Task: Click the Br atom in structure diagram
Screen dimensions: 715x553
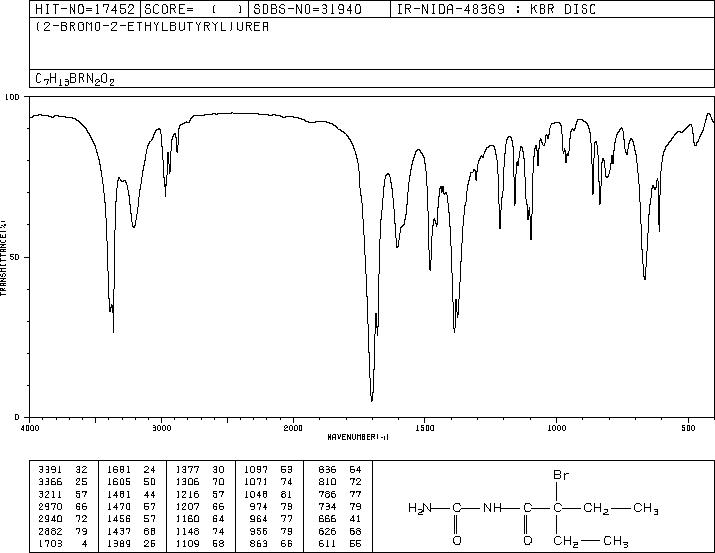Action: click(561, 475)
